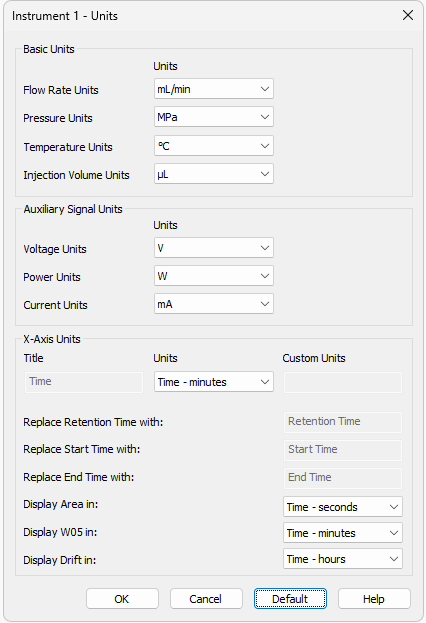
Task: Expand the Pressure Units combo box
Action: [x=214, y=117]
